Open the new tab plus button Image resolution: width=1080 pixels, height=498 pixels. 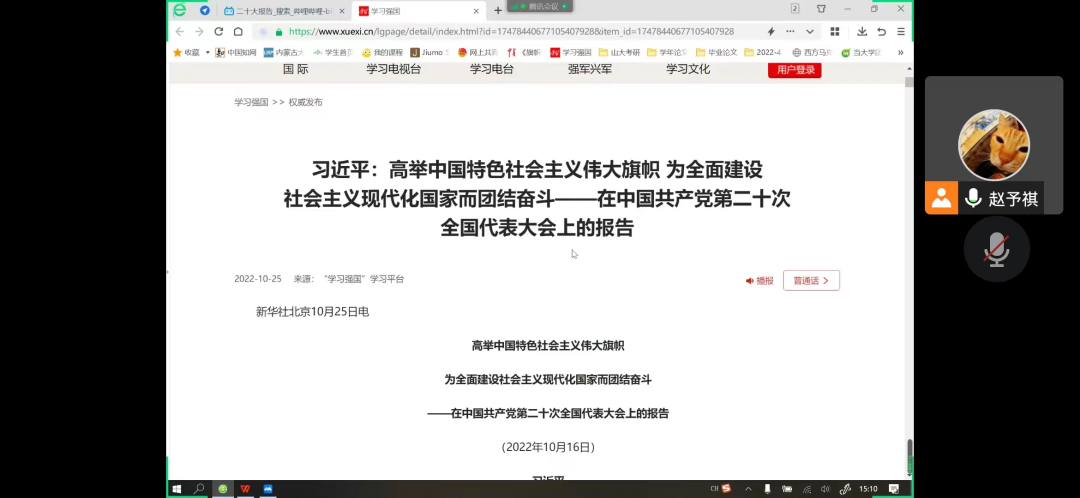click(498, 10)
